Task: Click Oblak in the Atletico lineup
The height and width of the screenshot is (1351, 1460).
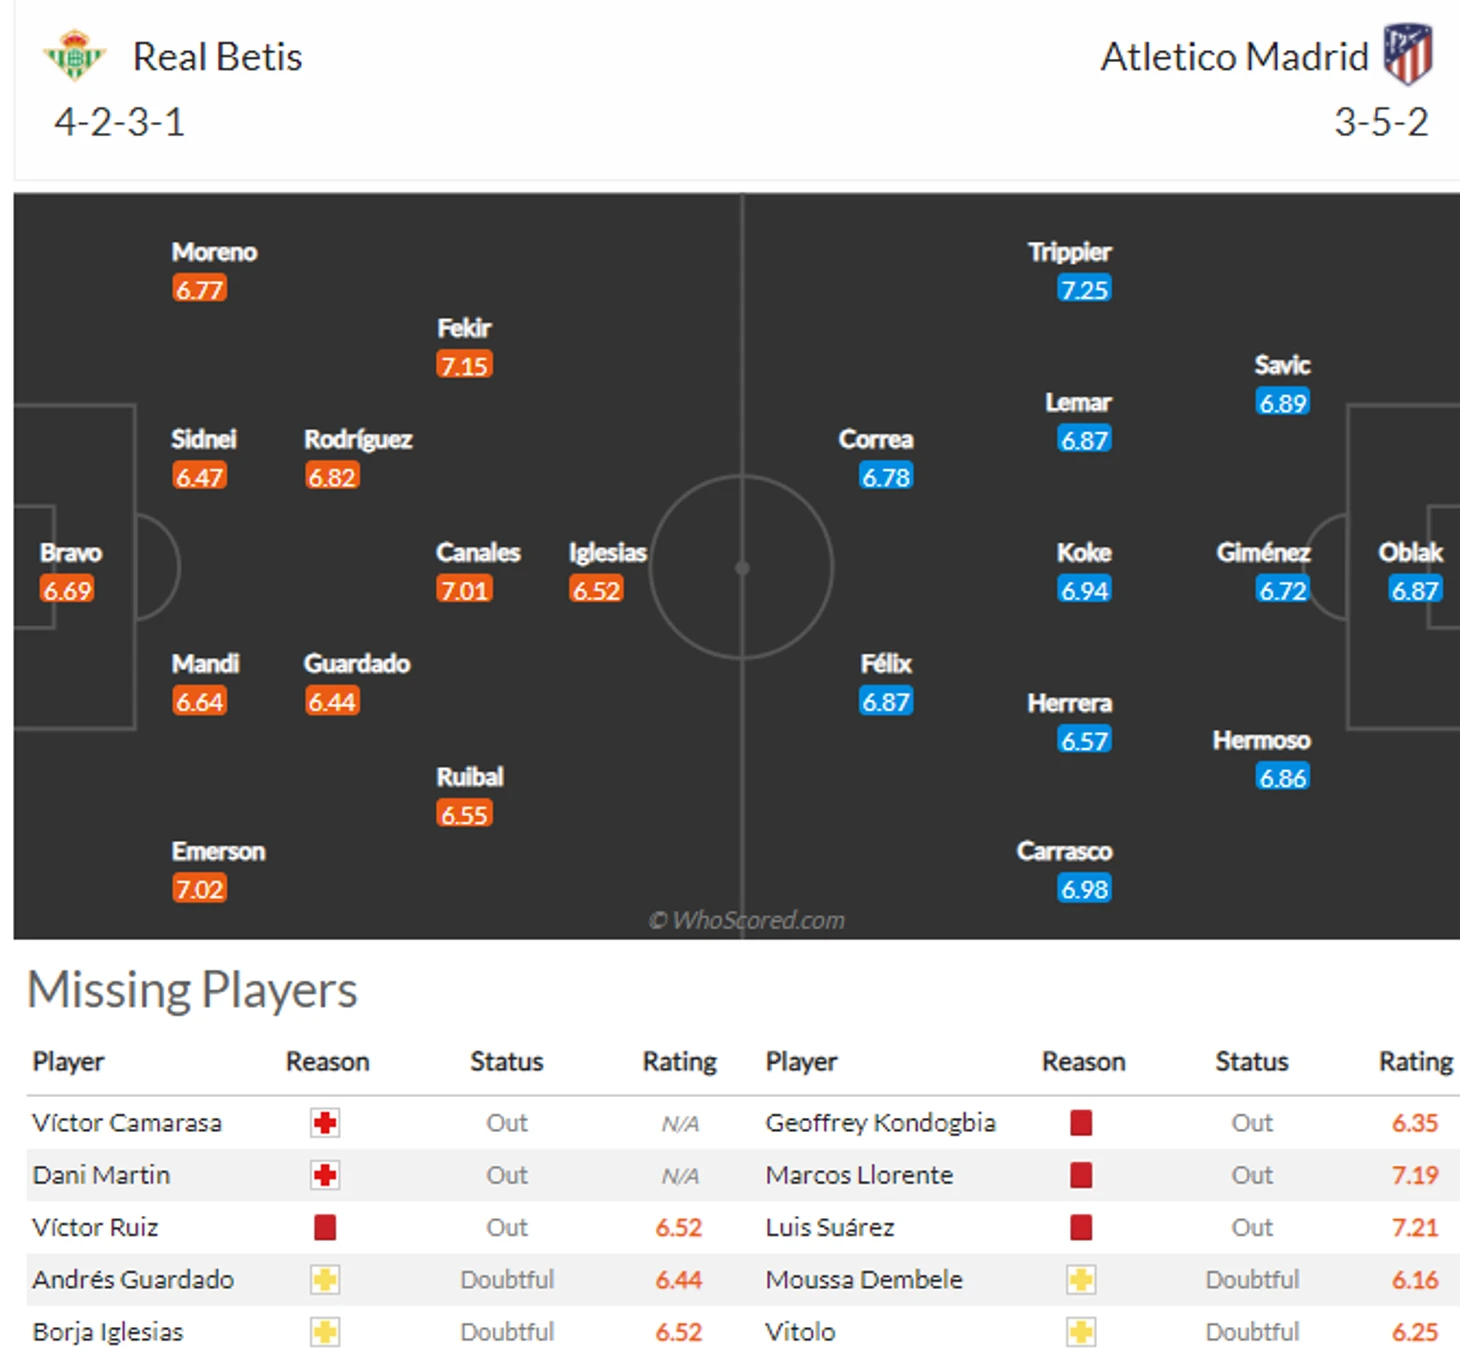Action: (1410, 553)
